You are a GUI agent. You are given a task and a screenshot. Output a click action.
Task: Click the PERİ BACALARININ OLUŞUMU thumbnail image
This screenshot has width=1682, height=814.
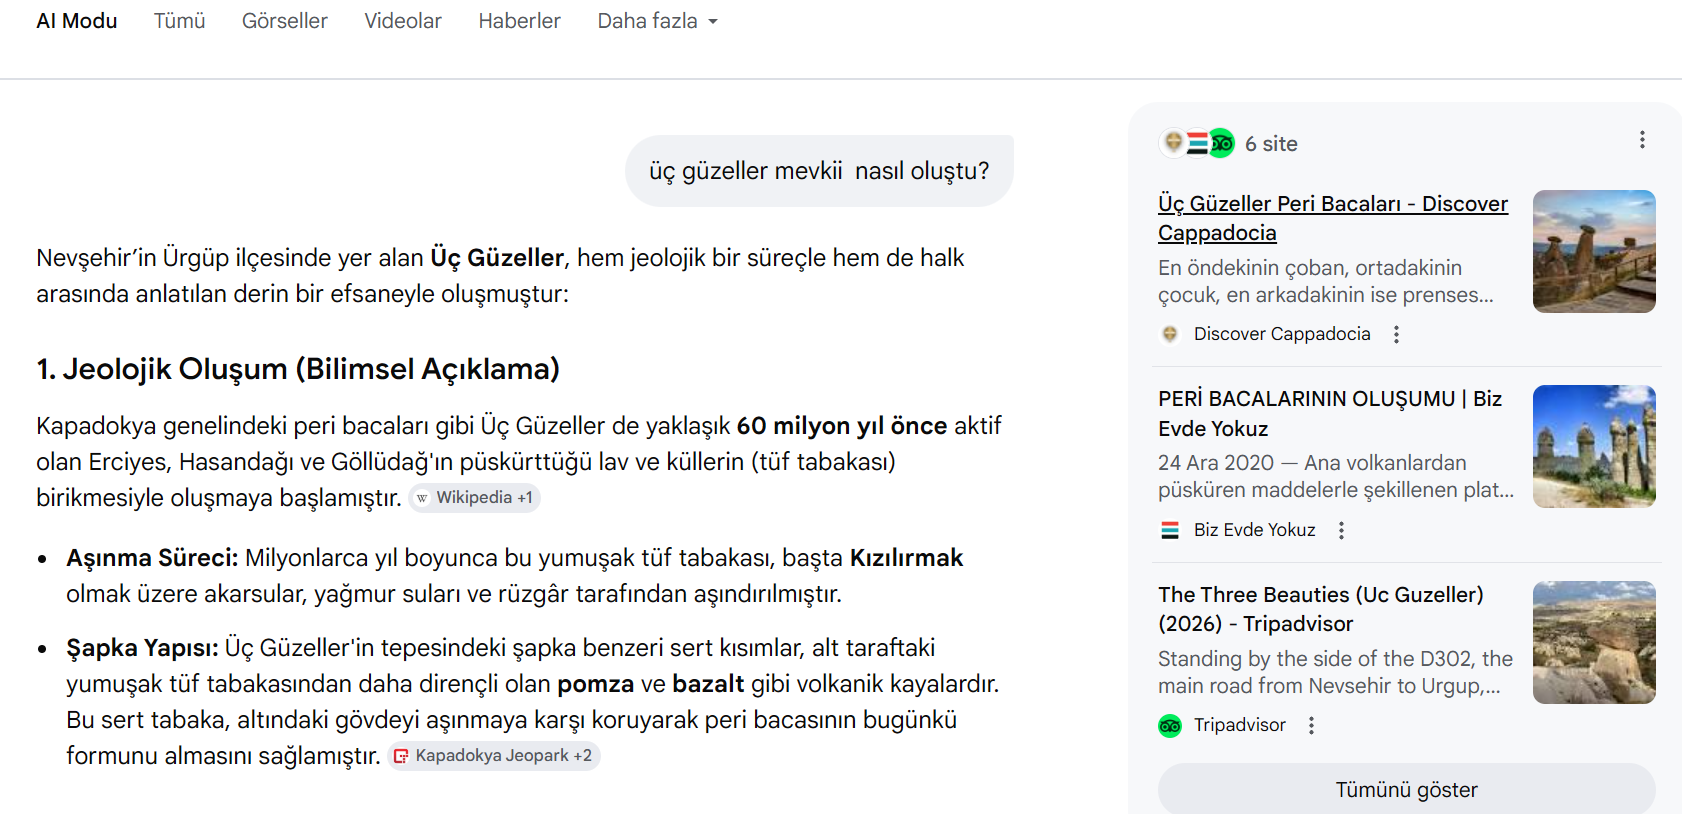1593,446
